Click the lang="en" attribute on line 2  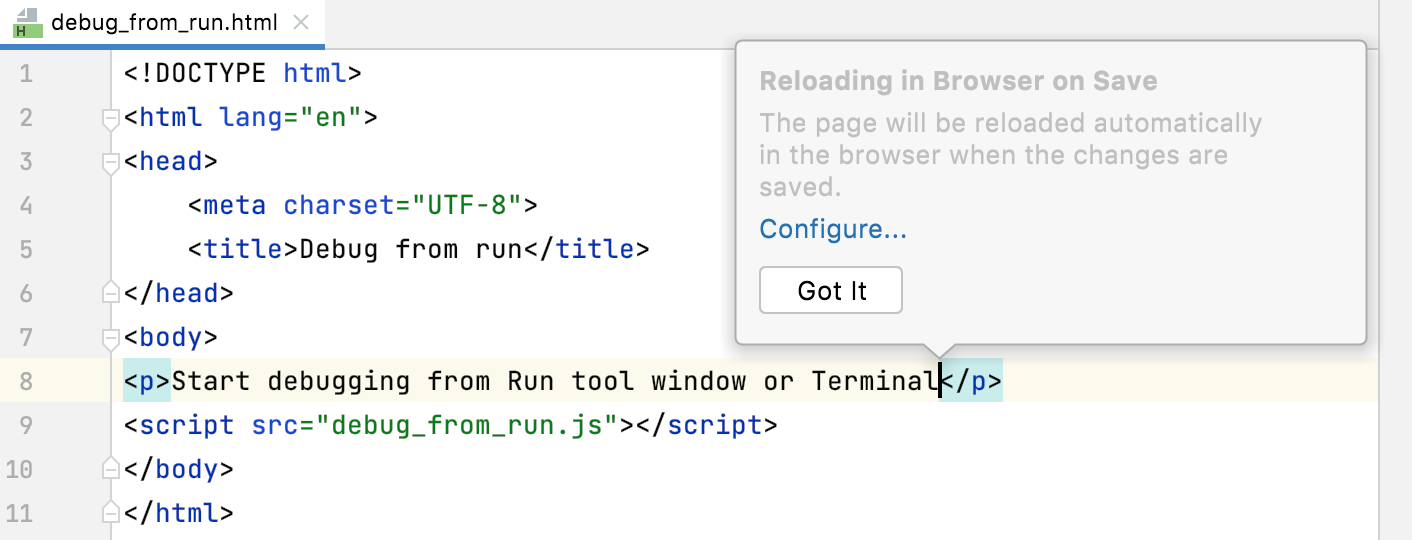pos(290,118)
